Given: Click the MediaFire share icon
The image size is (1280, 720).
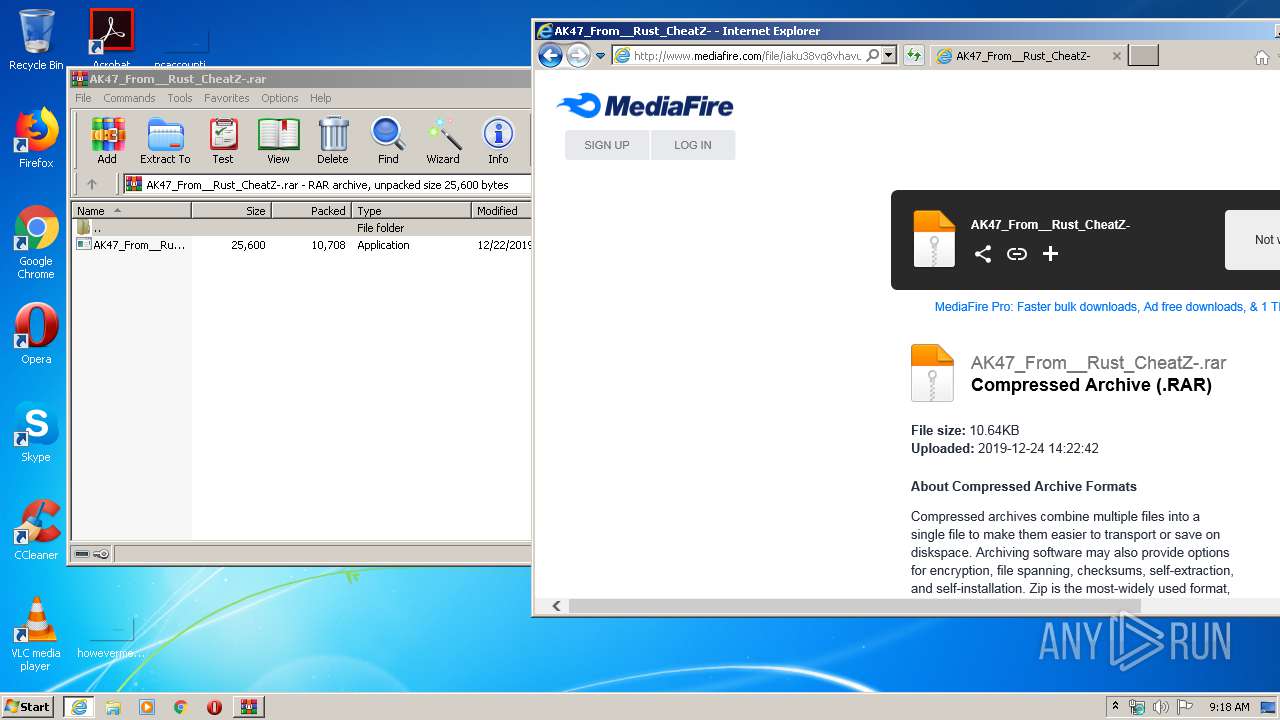Looking at the screenshot, I should click(x=983, y=254).
